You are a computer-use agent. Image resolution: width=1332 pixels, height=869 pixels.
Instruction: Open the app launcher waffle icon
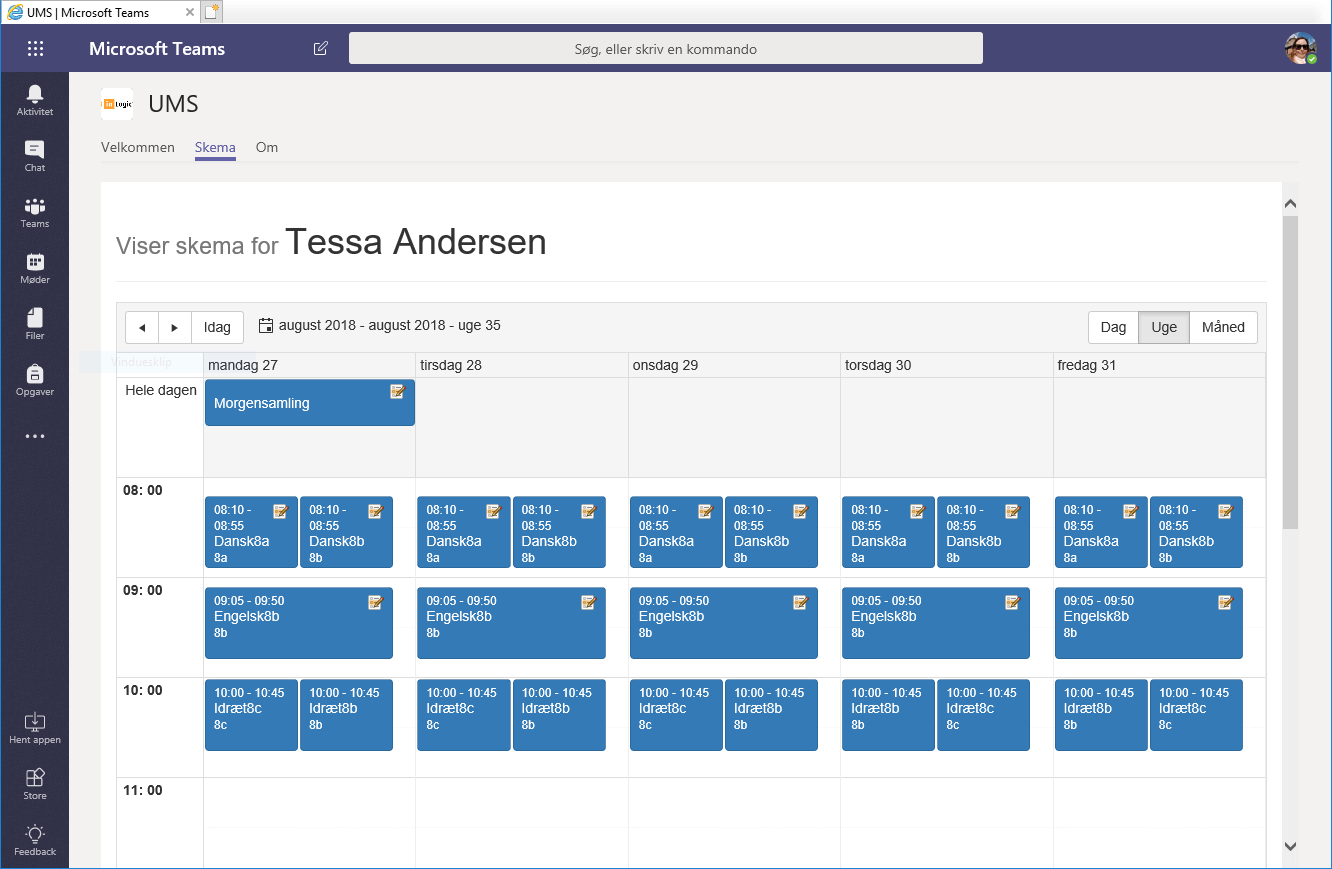[x=35, y=48]
